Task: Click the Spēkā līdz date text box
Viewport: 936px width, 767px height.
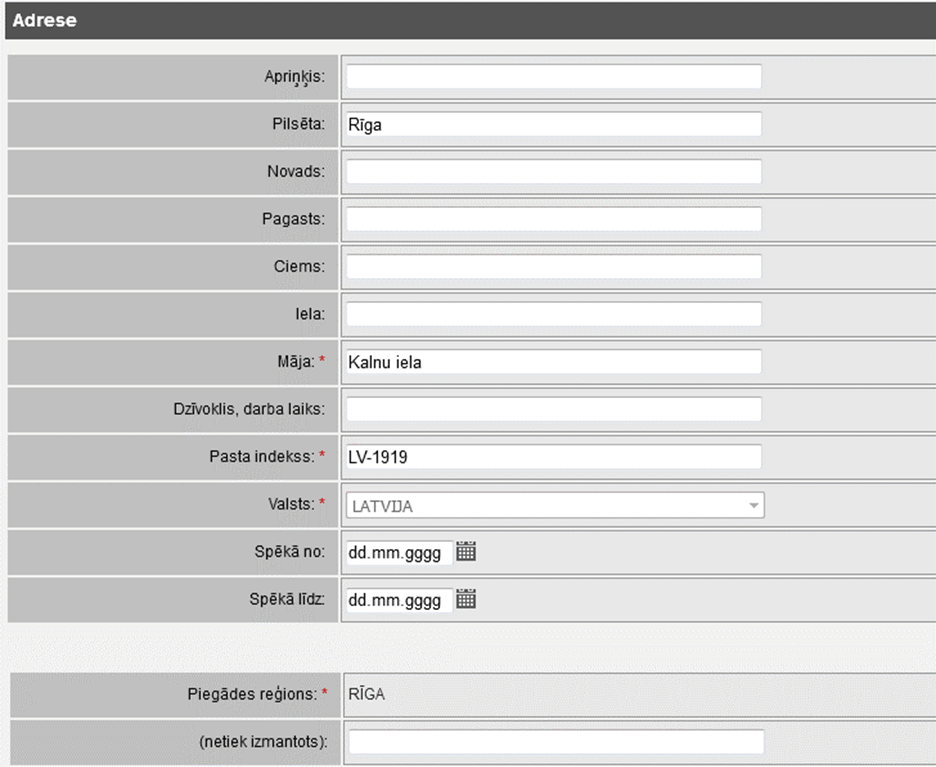Action: (x=397, y=600)
